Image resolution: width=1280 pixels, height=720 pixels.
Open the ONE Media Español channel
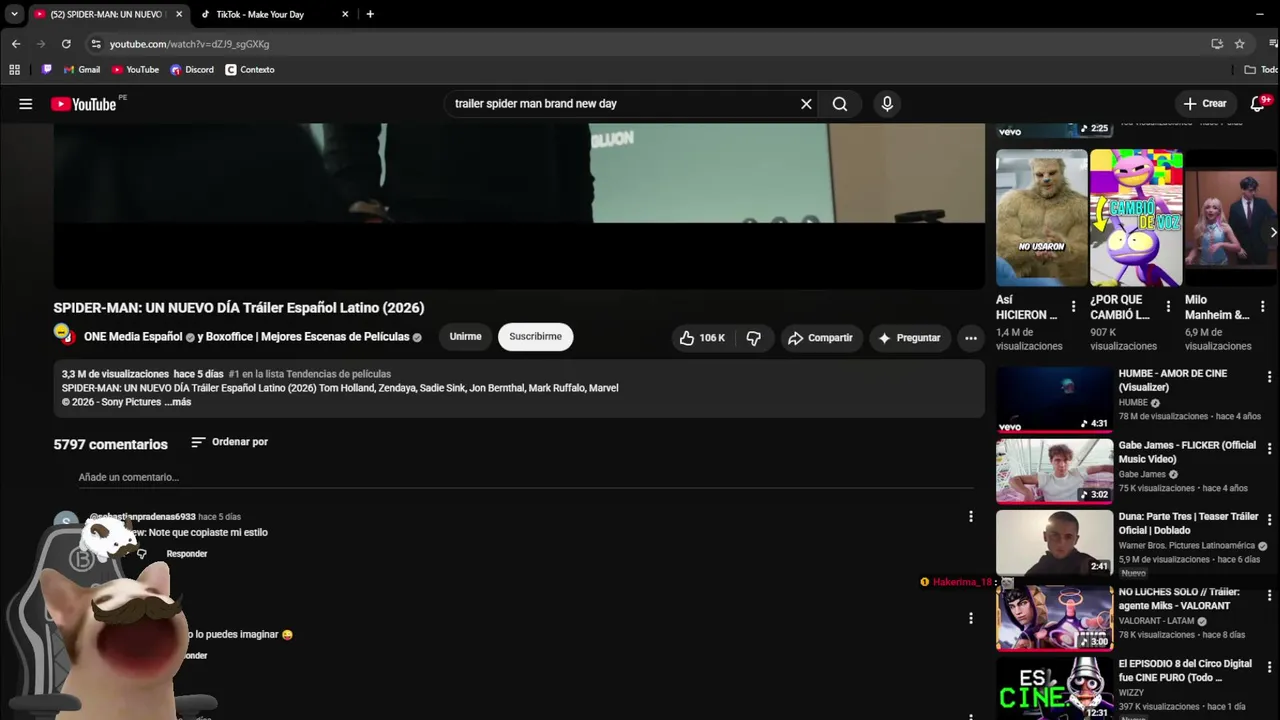tap(133, 337)
